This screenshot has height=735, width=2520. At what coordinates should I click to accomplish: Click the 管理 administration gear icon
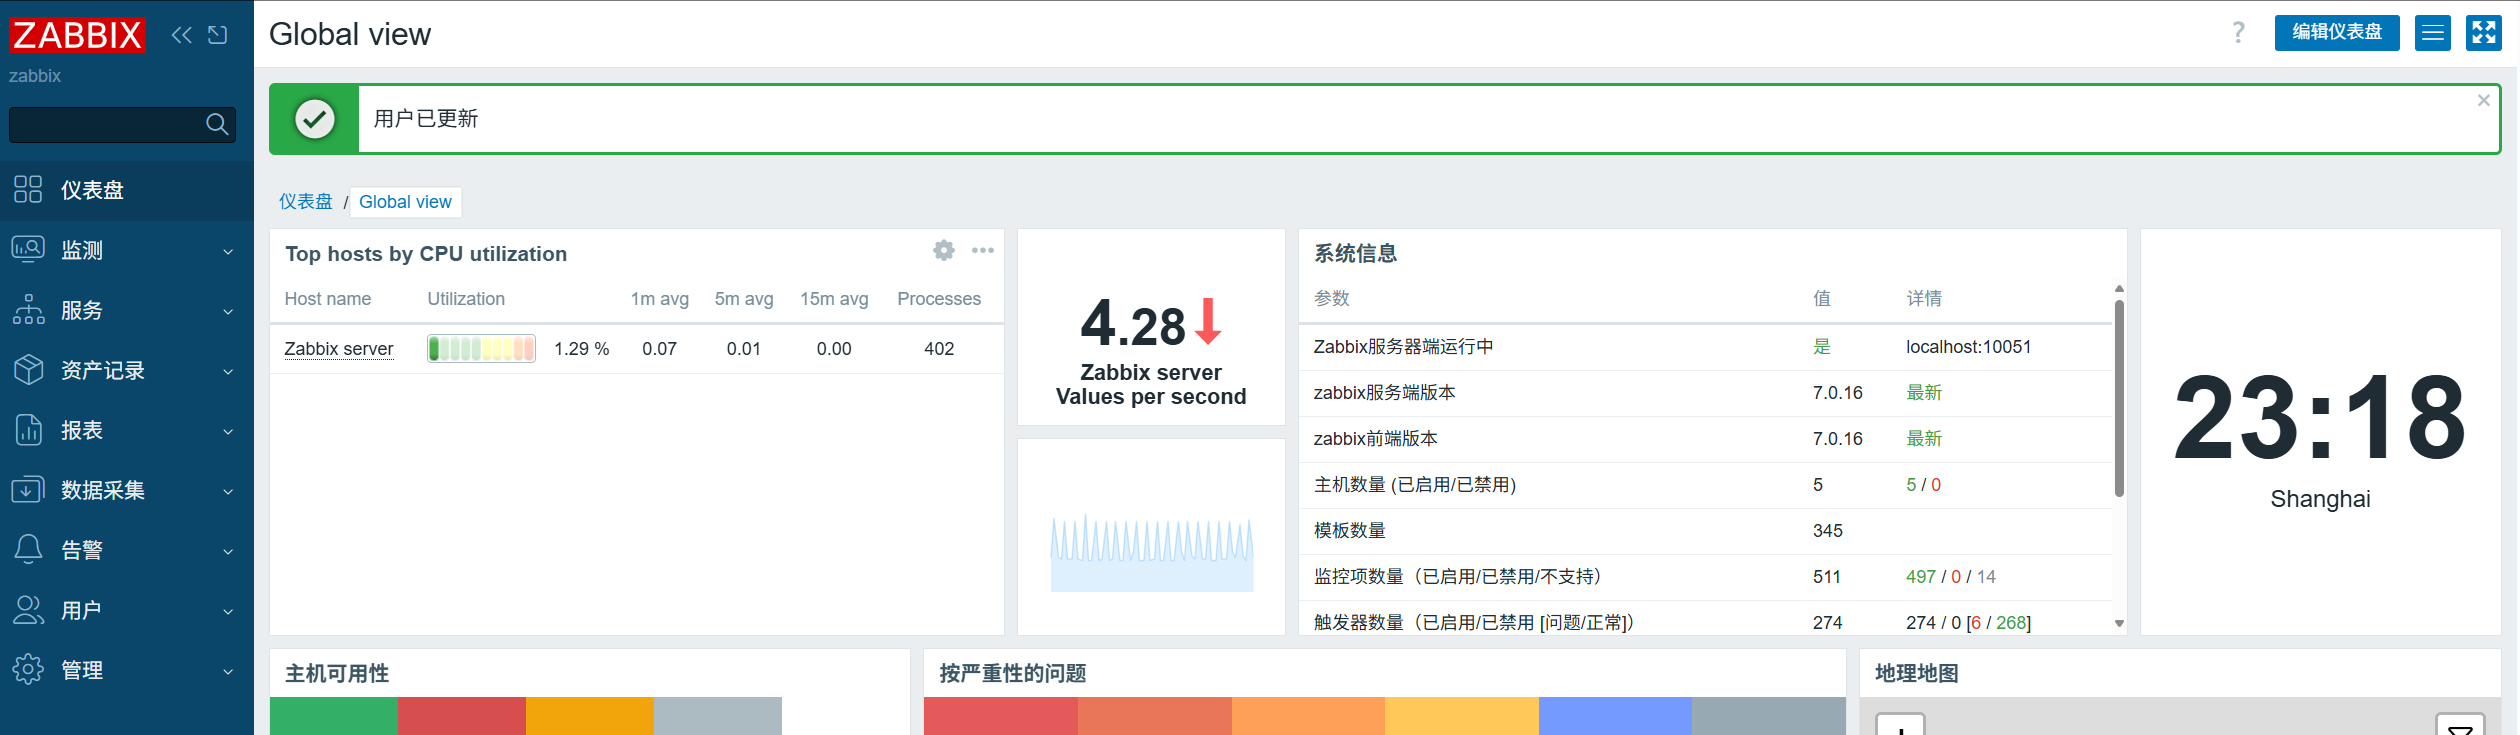click(28, 669)
